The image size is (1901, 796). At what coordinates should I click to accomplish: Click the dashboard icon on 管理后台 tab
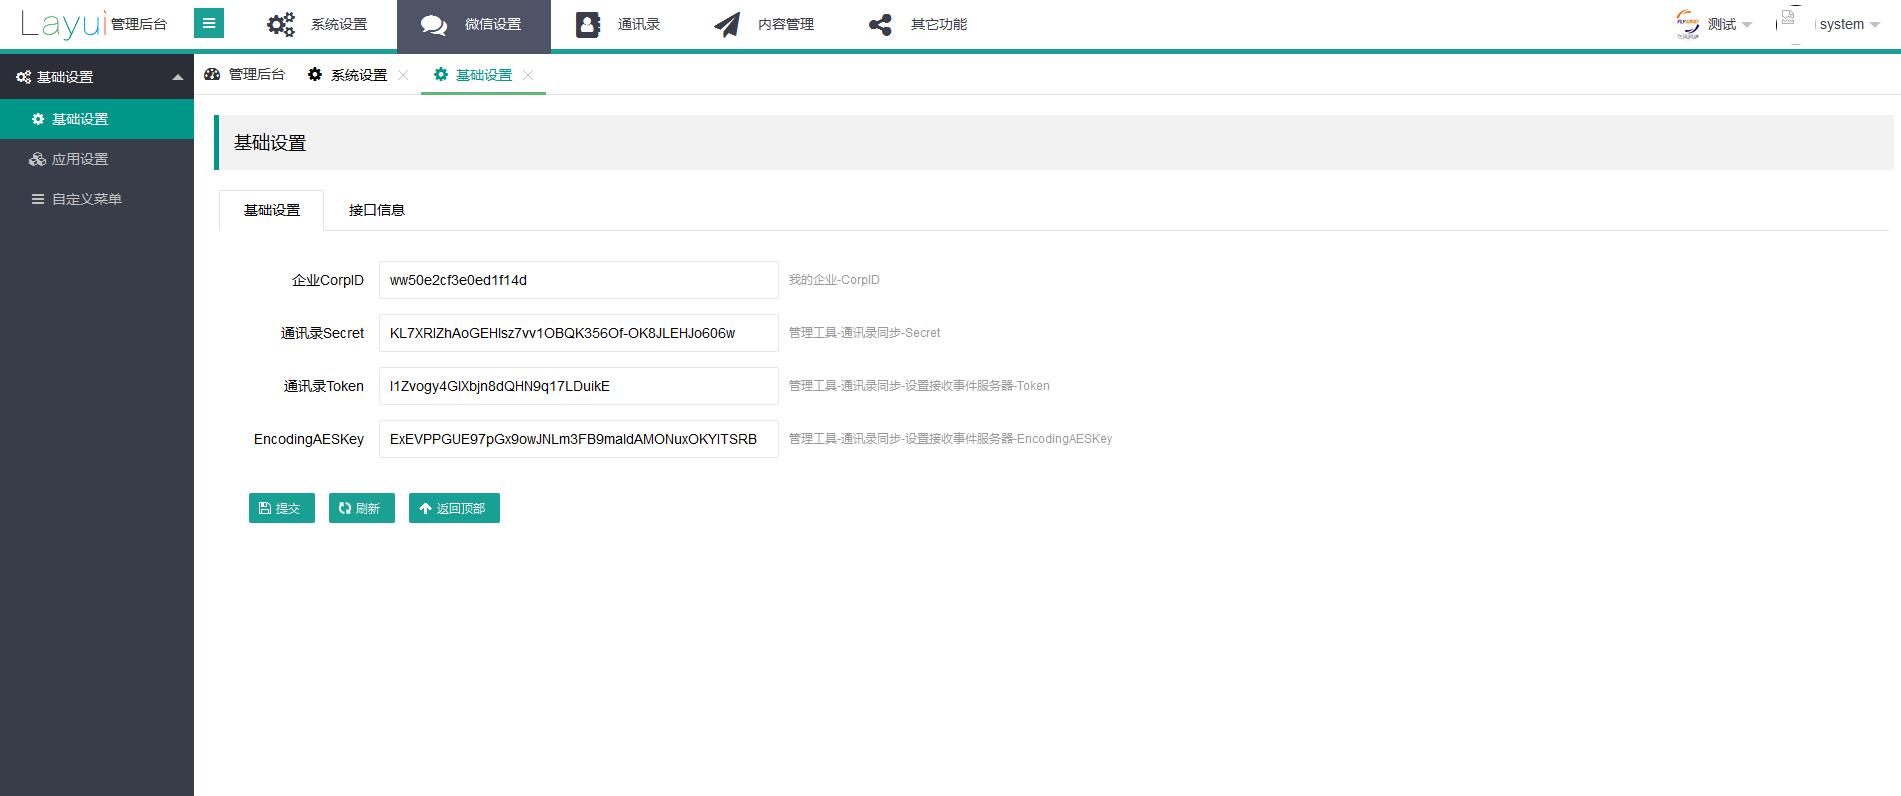212,74
